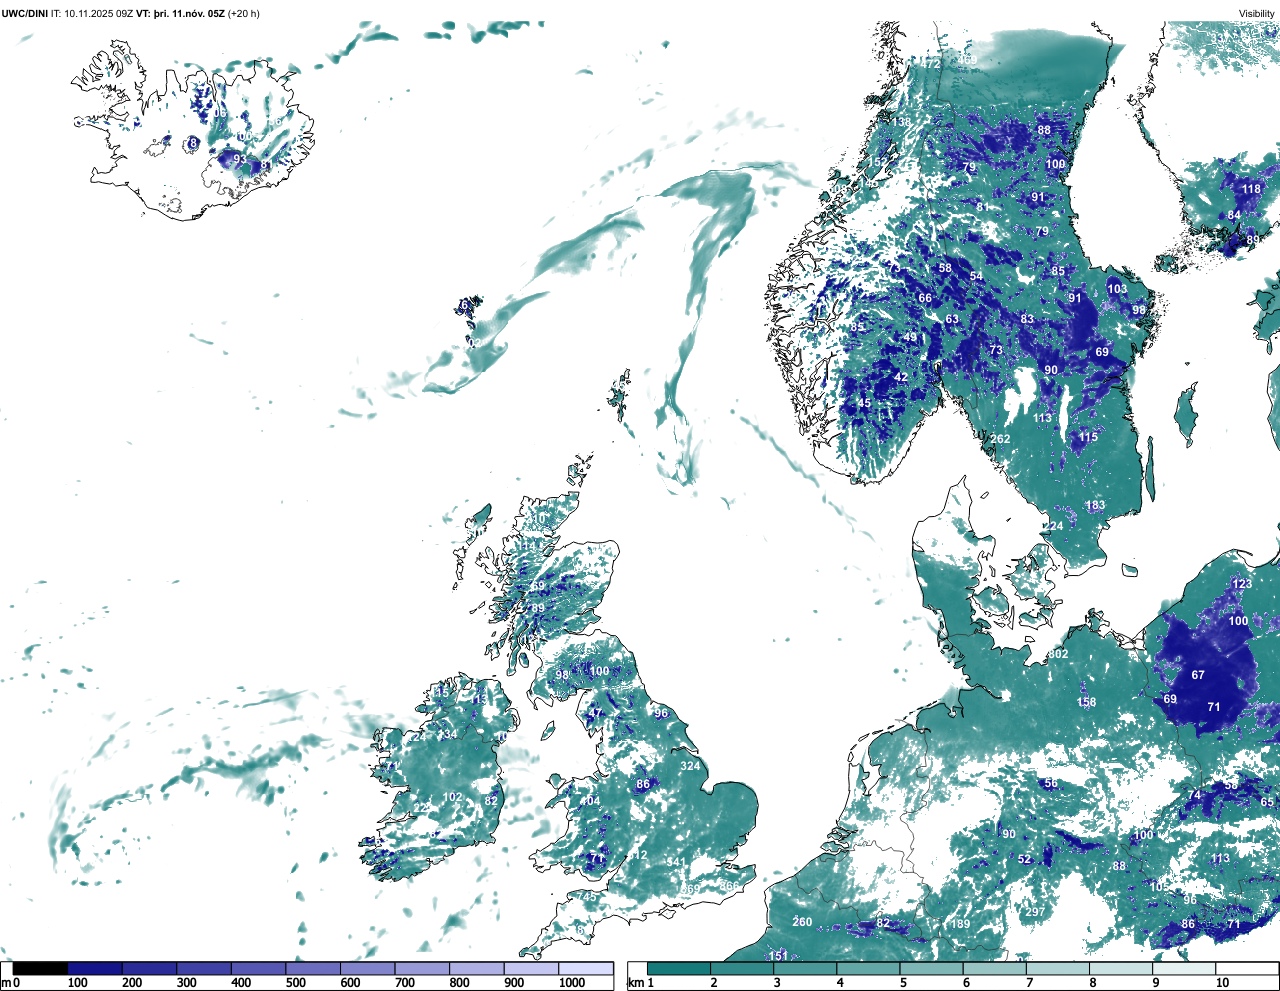
Task: Click the value 183 in southern Sweden
Action: click(x=1095, y=505)
